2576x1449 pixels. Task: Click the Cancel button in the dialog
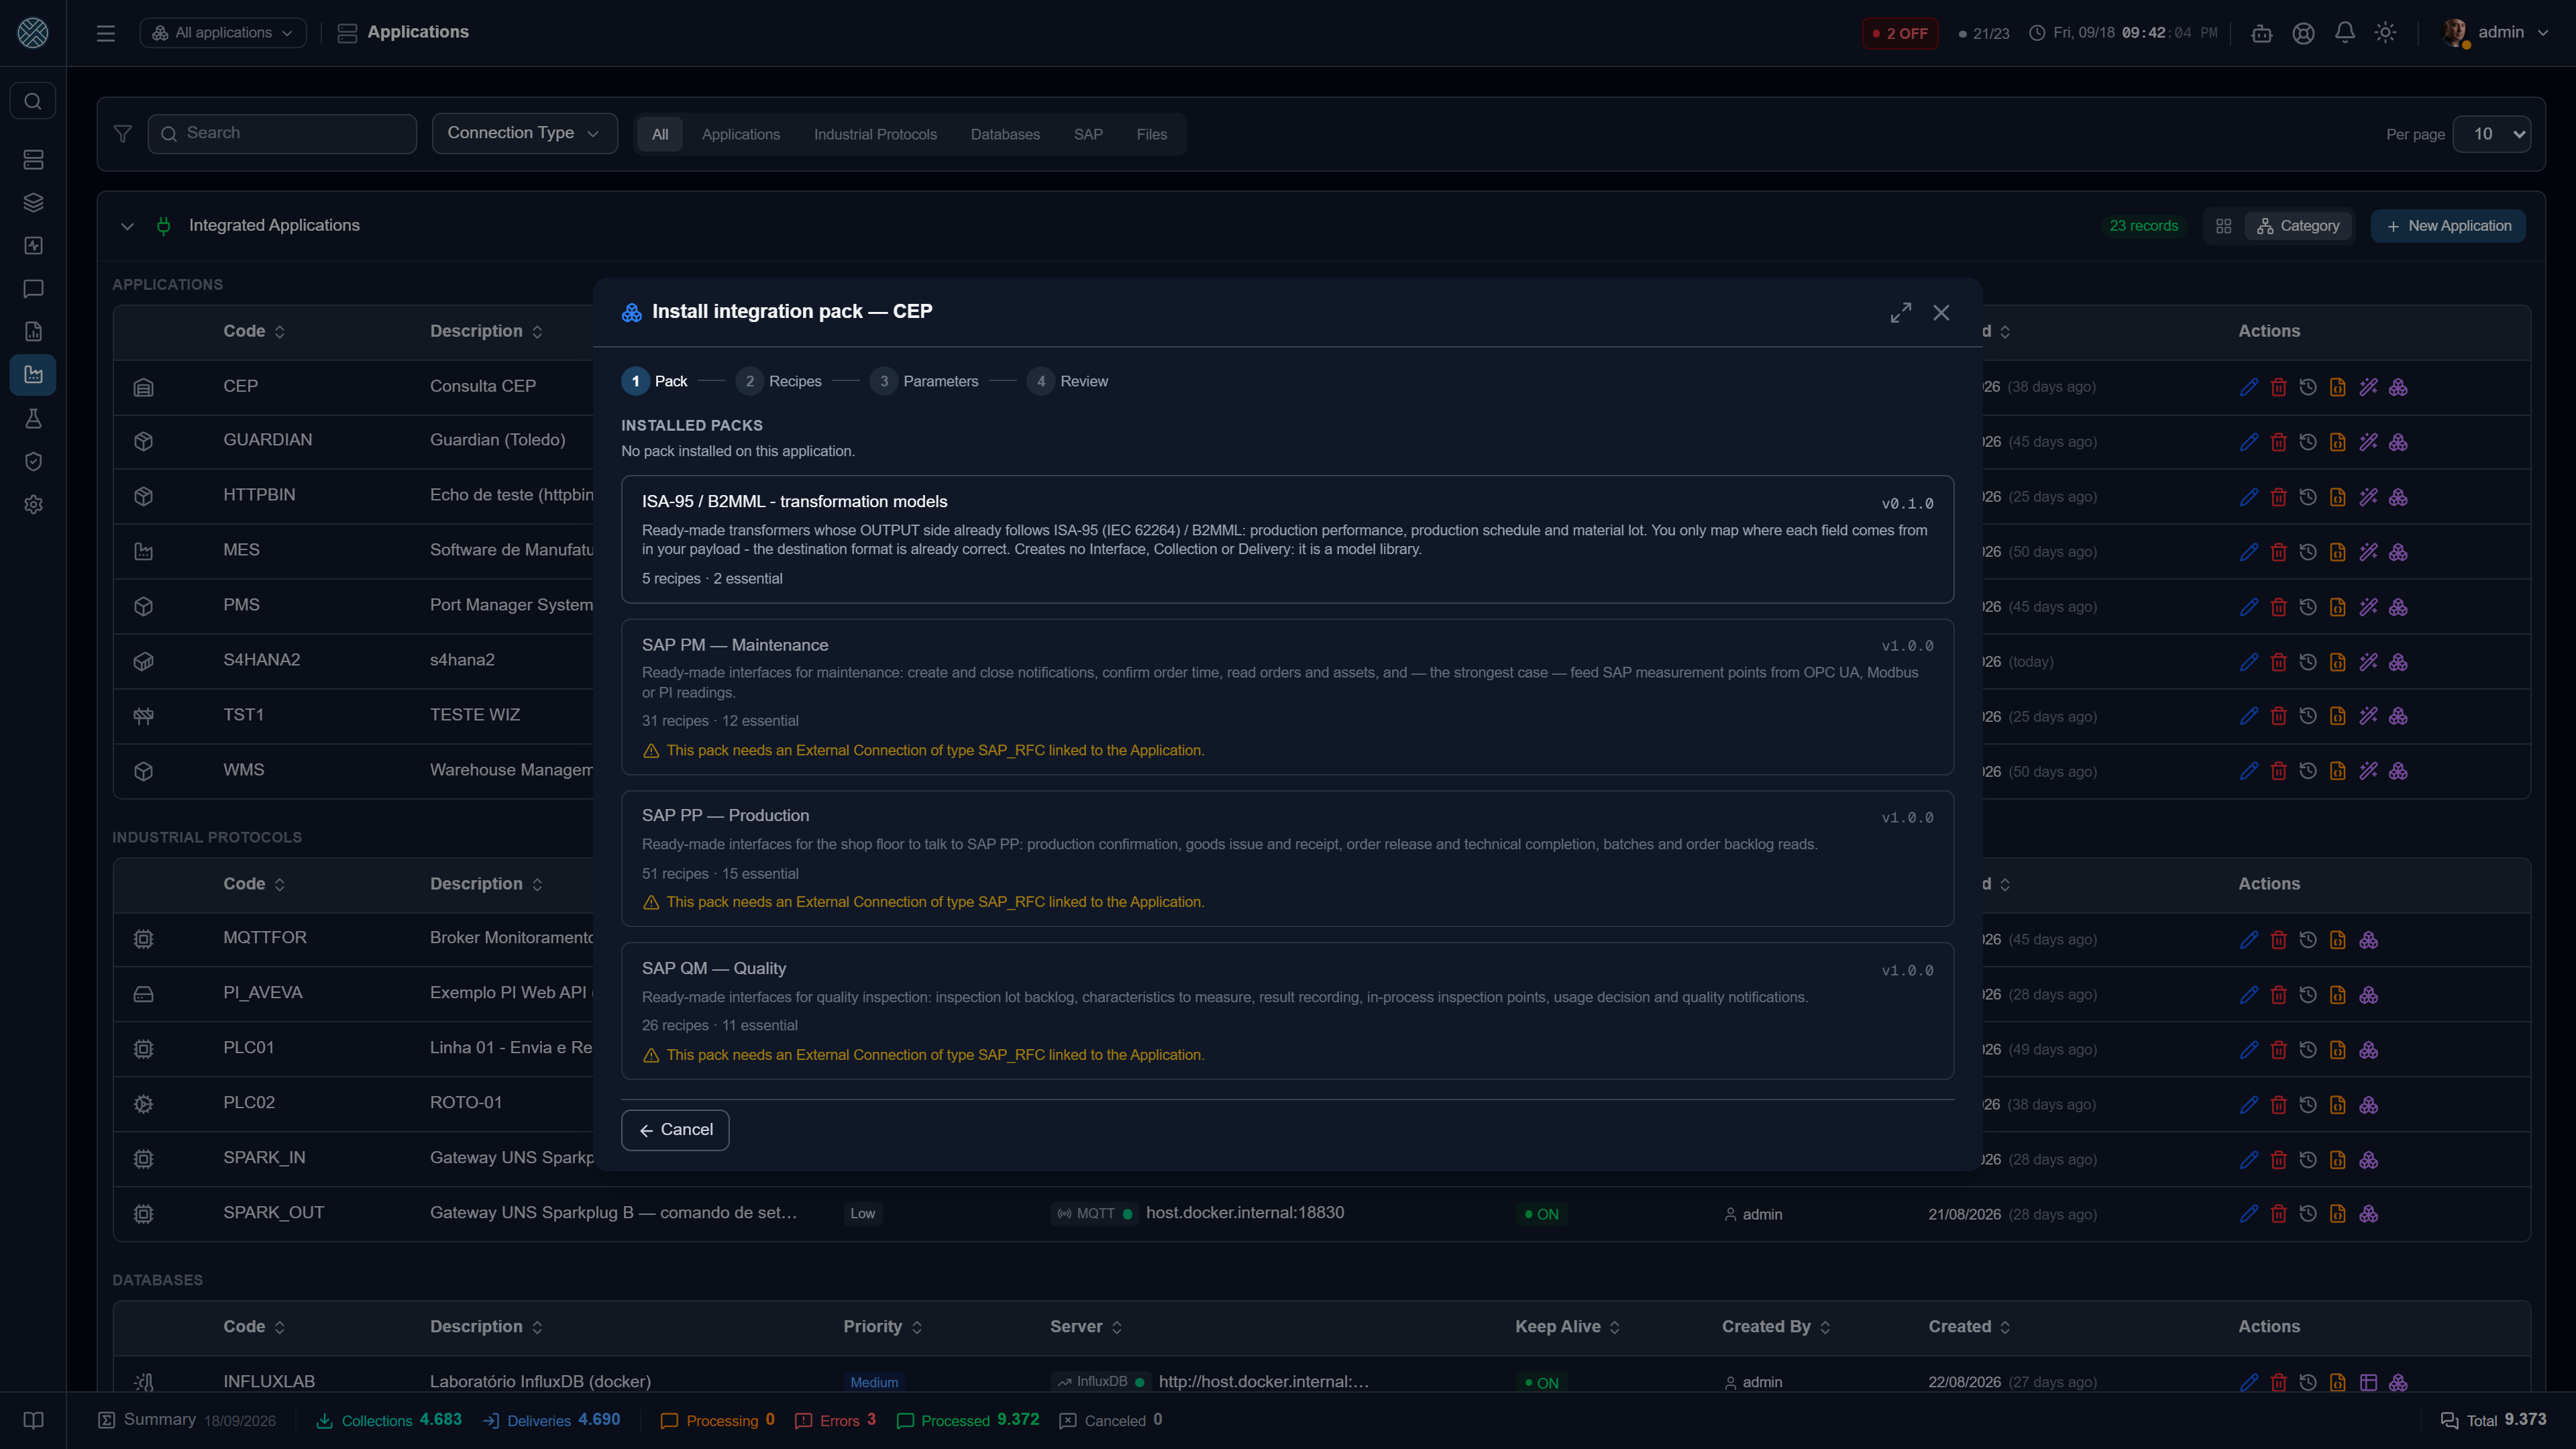point(675,1130)
